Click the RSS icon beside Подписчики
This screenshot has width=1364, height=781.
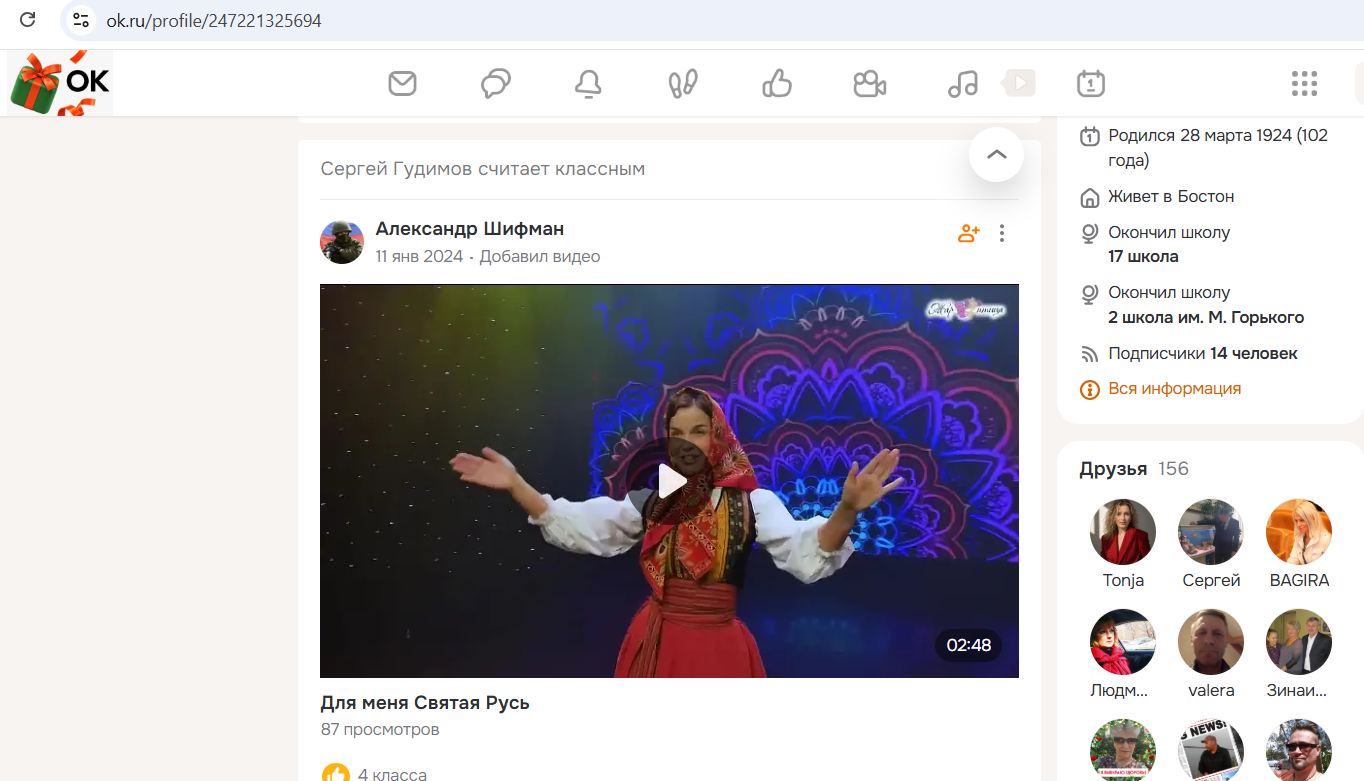(1090, 354)
